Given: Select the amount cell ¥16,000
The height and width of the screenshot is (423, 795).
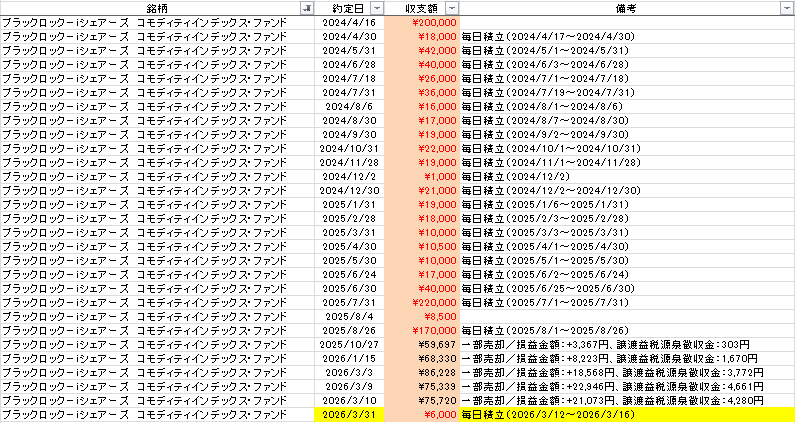Looking at the screenshot, I should tap(421, 107).
